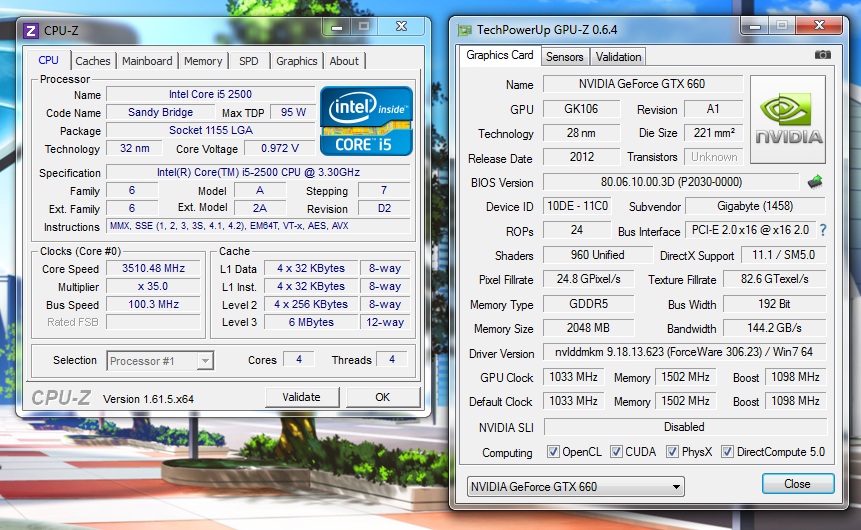Switch to the Caches tab in CPU-Z
The height and width of the screenshot is (530, 861).
point(93,61)
